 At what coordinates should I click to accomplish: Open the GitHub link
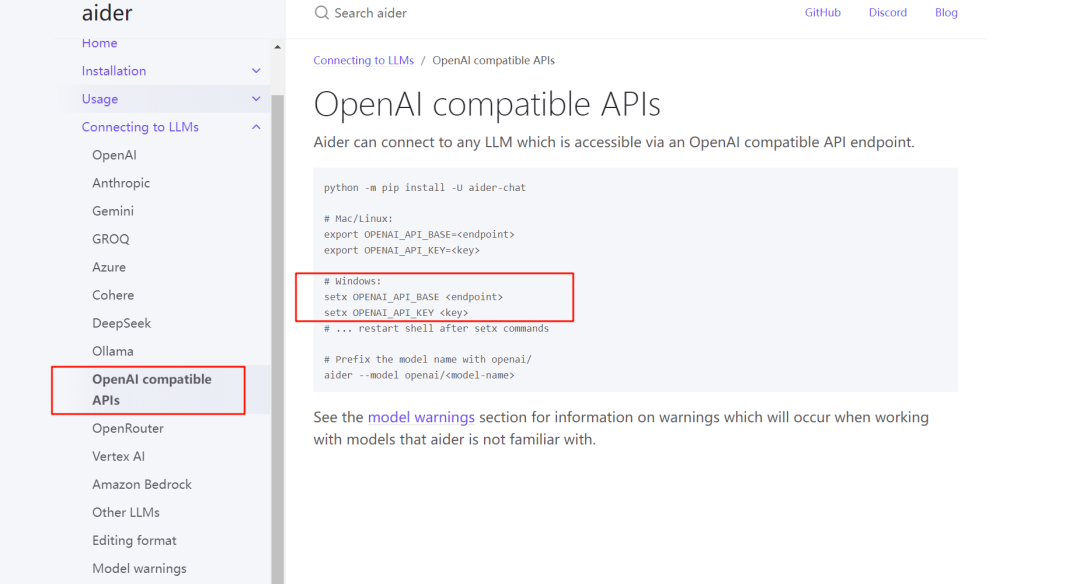pos(822,12)
